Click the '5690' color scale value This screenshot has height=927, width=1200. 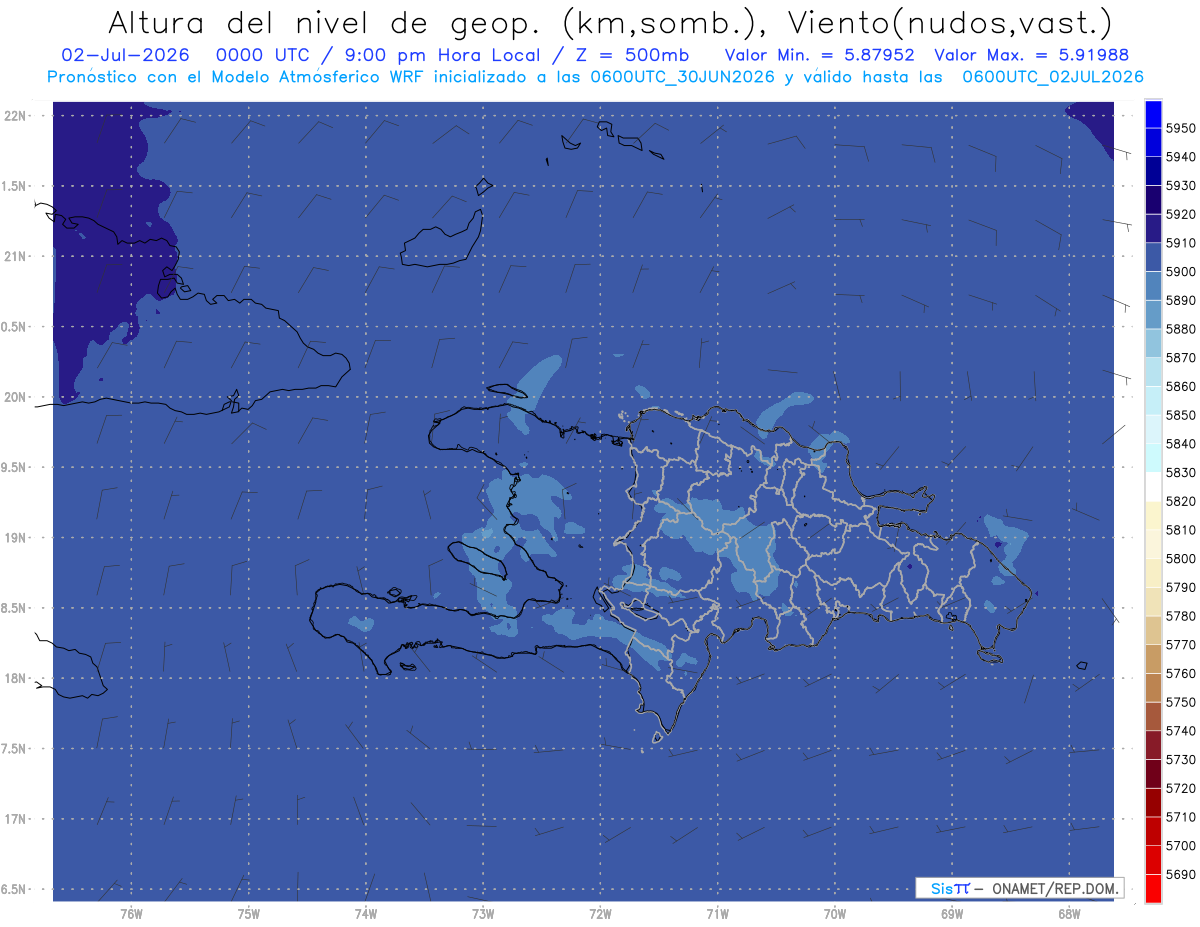click(x=1181, y=874)
